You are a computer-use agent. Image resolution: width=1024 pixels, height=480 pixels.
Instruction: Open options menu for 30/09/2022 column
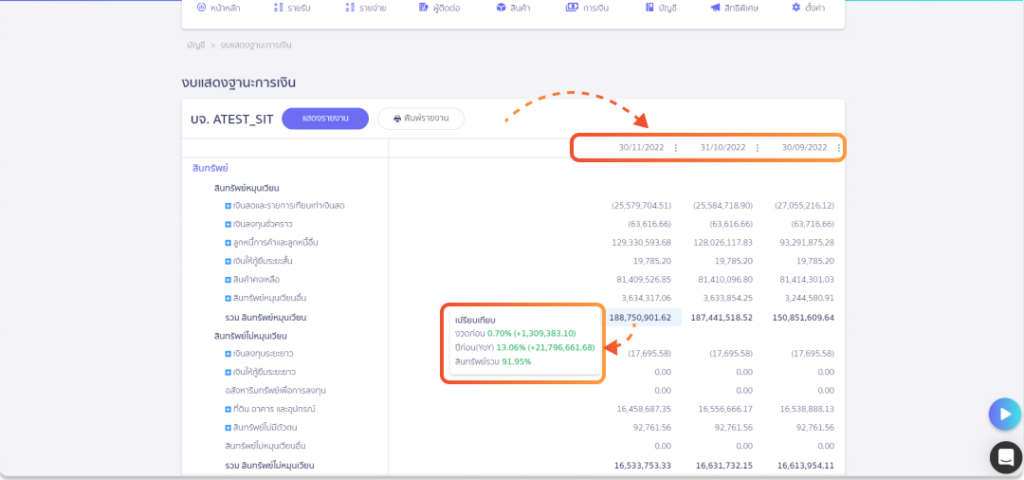click(x=839, y=148)
